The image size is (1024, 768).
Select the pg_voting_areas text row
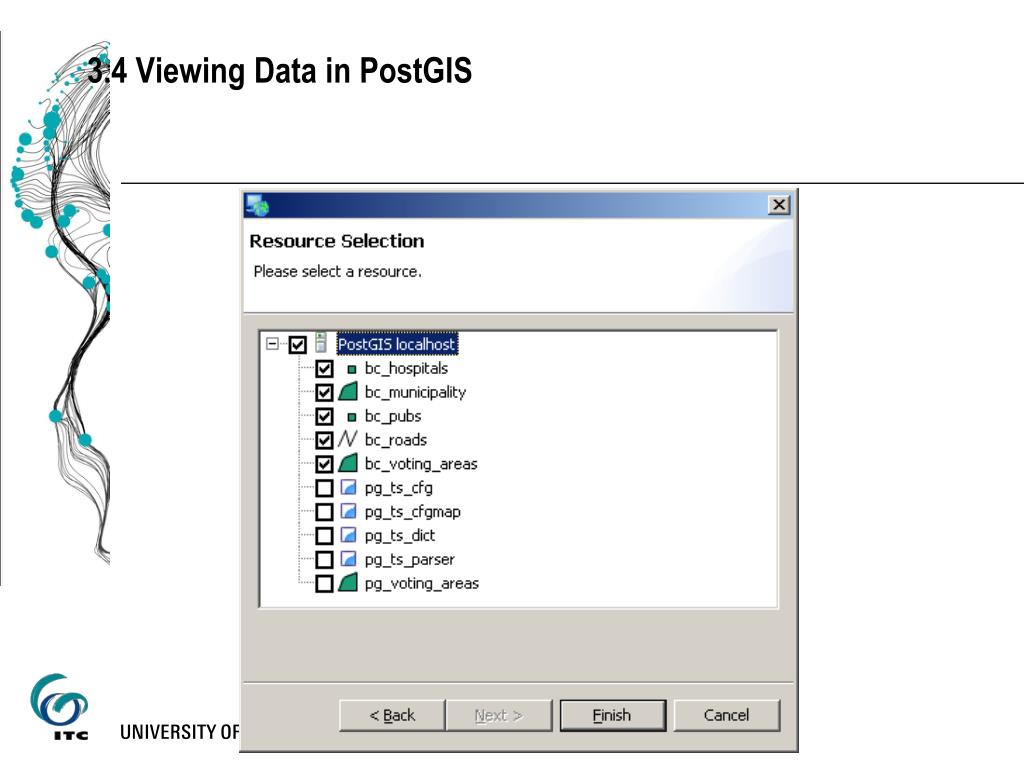point(422,584)
